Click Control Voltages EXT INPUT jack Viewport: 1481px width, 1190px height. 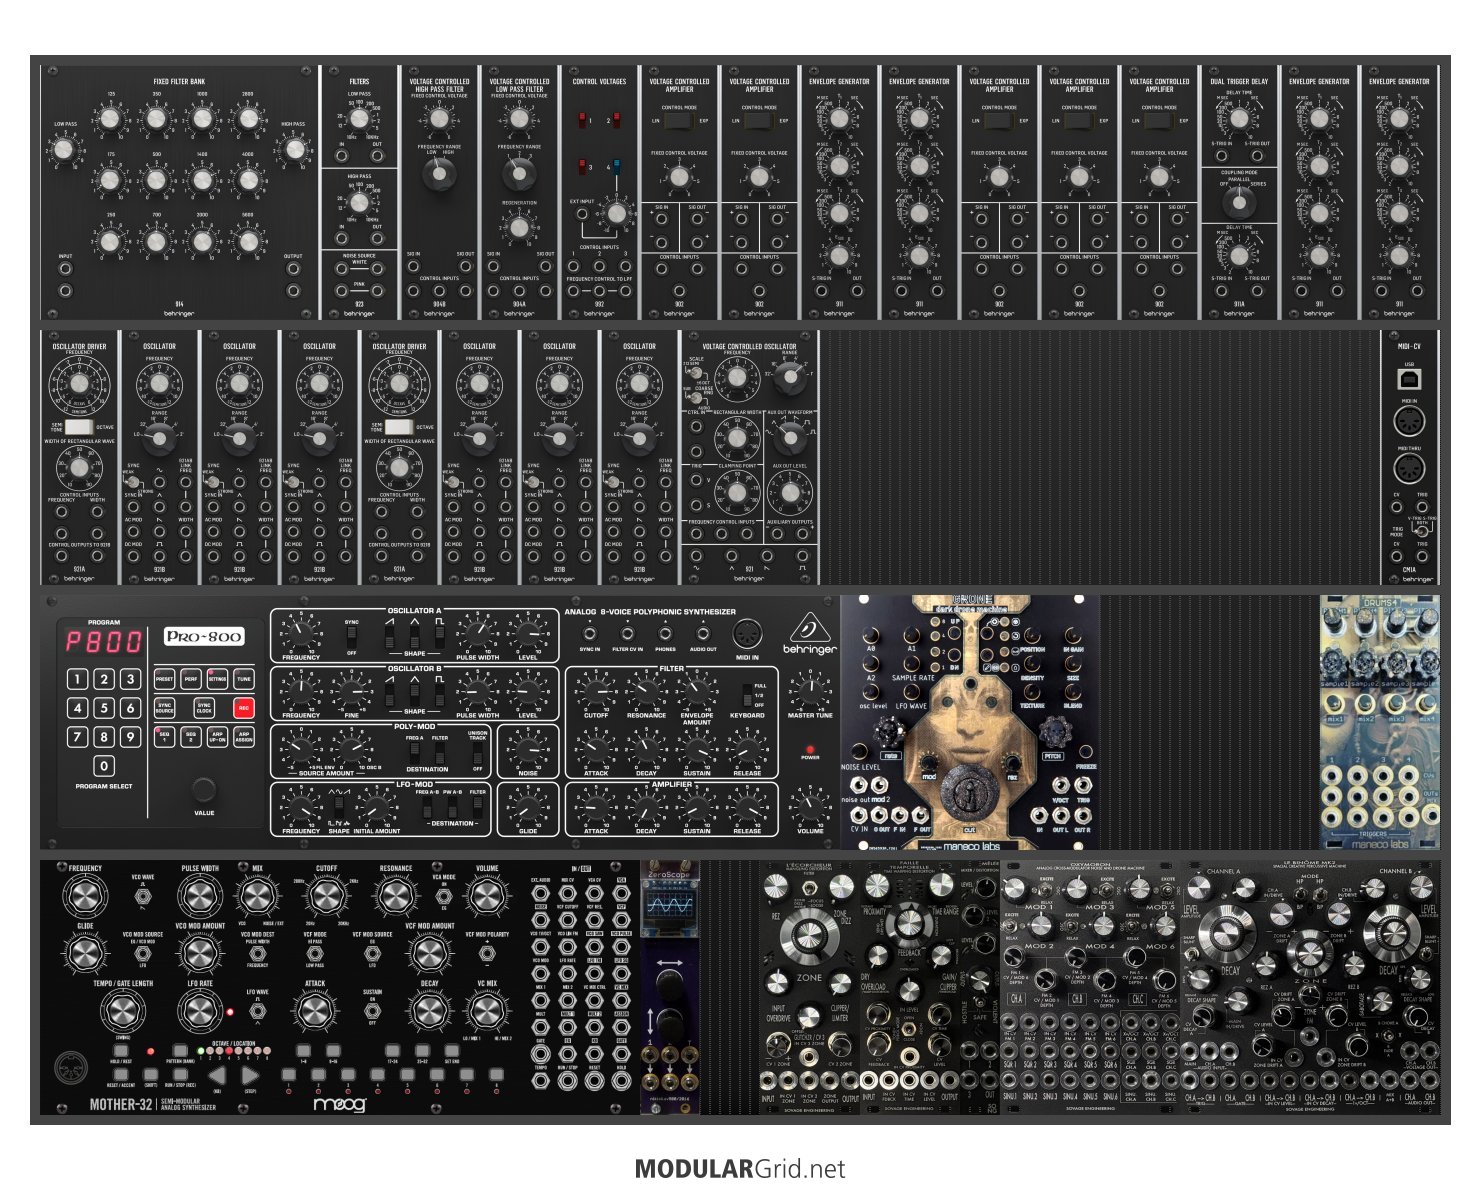[x=582, y=214]
